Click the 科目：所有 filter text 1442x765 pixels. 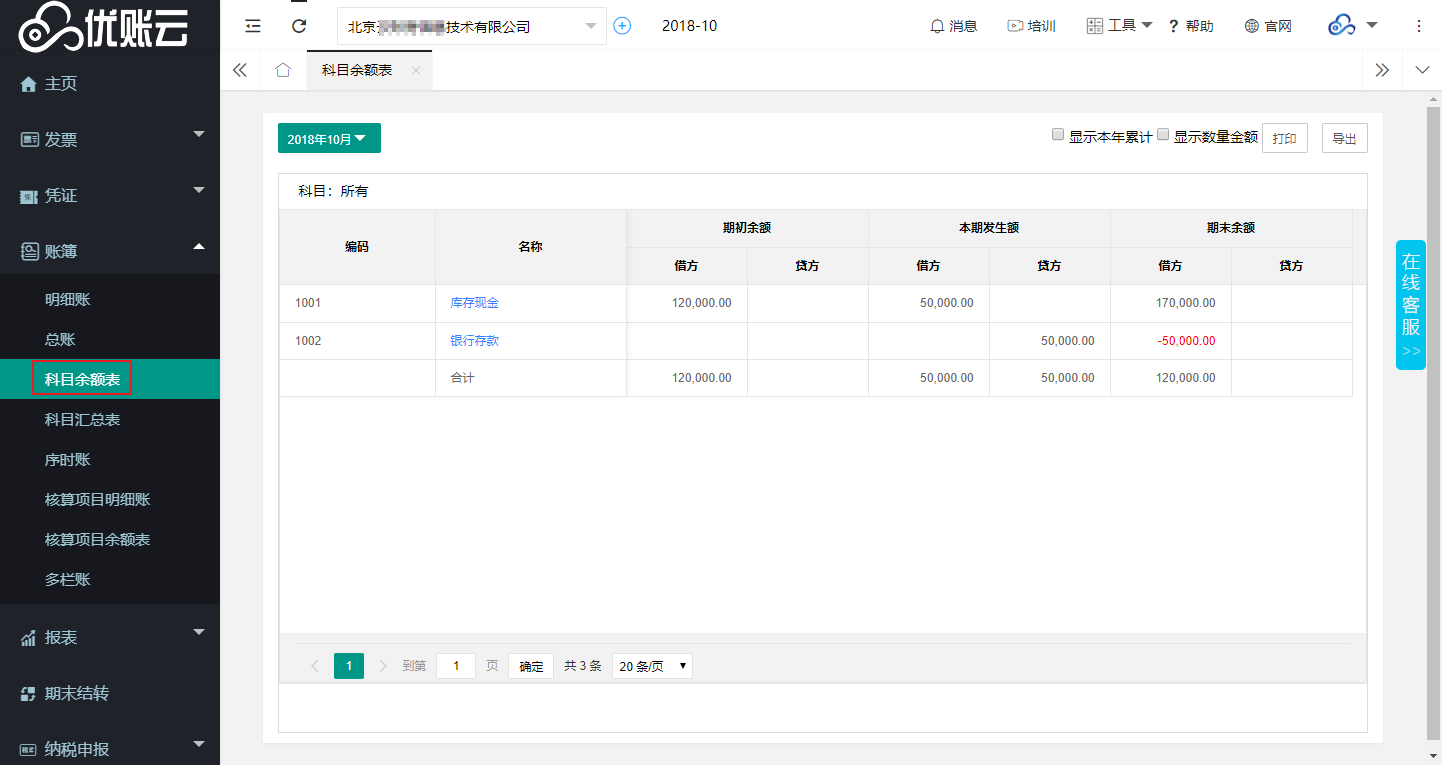333,191
